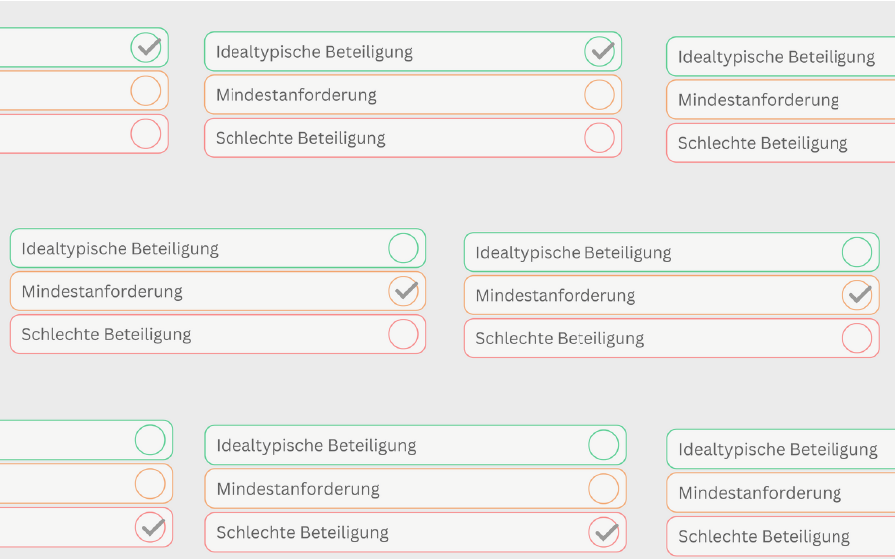Screen dimensions: 895x559
Task: Click checked red circle in cut-off bottom-left group
Action: pos(150,527)
